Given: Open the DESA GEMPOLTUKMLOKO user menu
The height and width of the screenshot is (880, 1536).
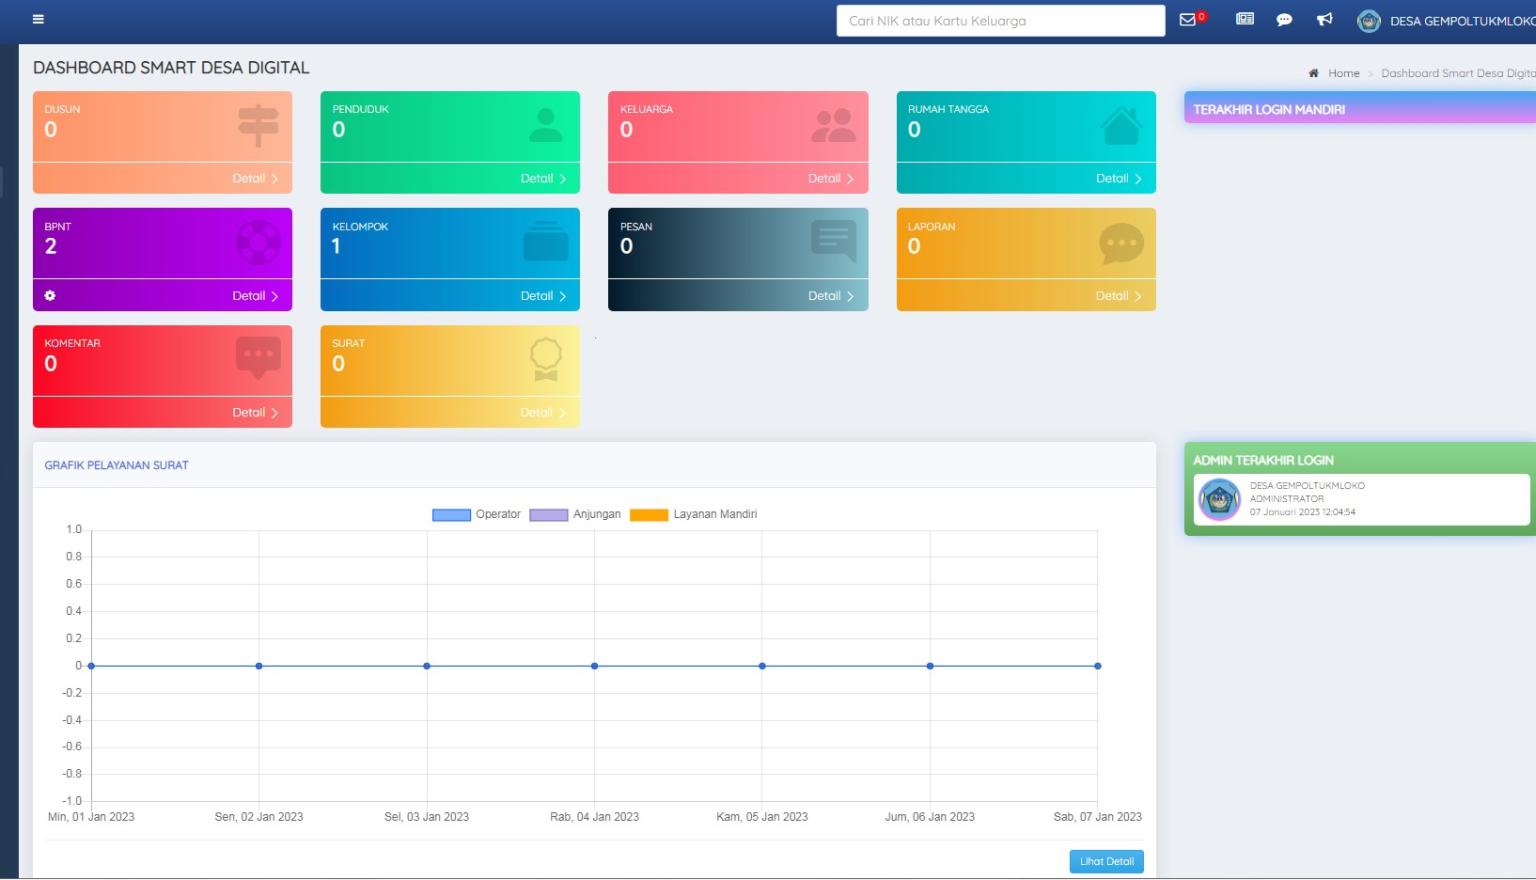Looking at the screenshot, I should coord(1461,21).
